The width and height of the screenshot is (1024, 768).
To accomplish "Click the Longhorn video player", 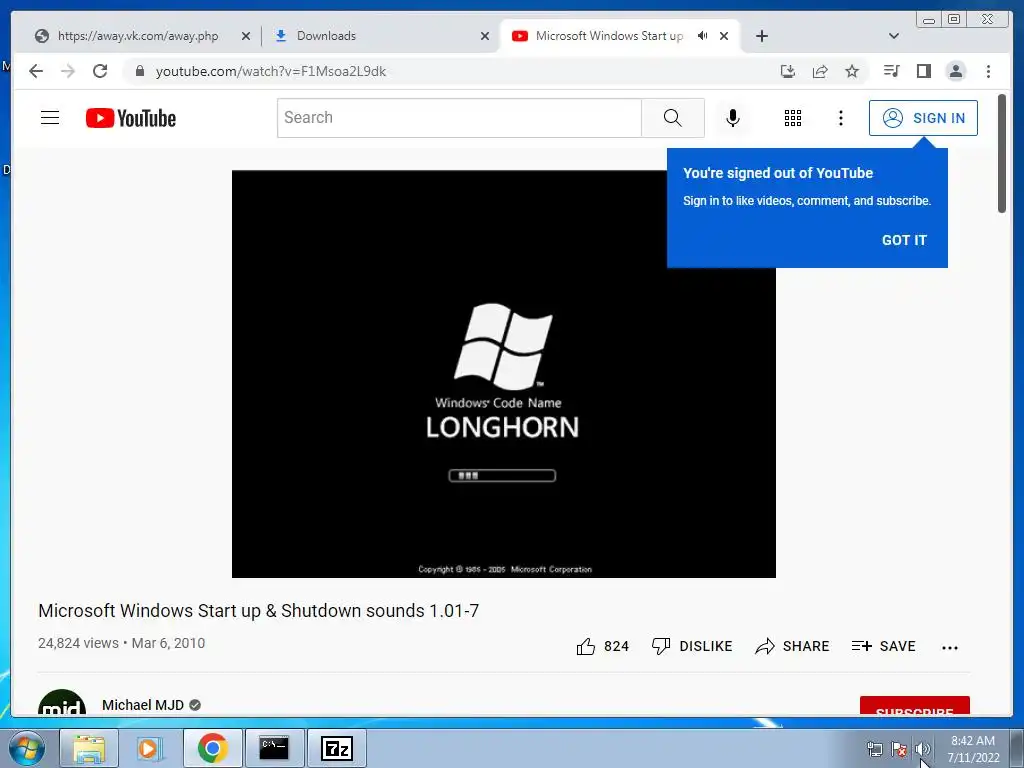I will click(x=504, y=374).
